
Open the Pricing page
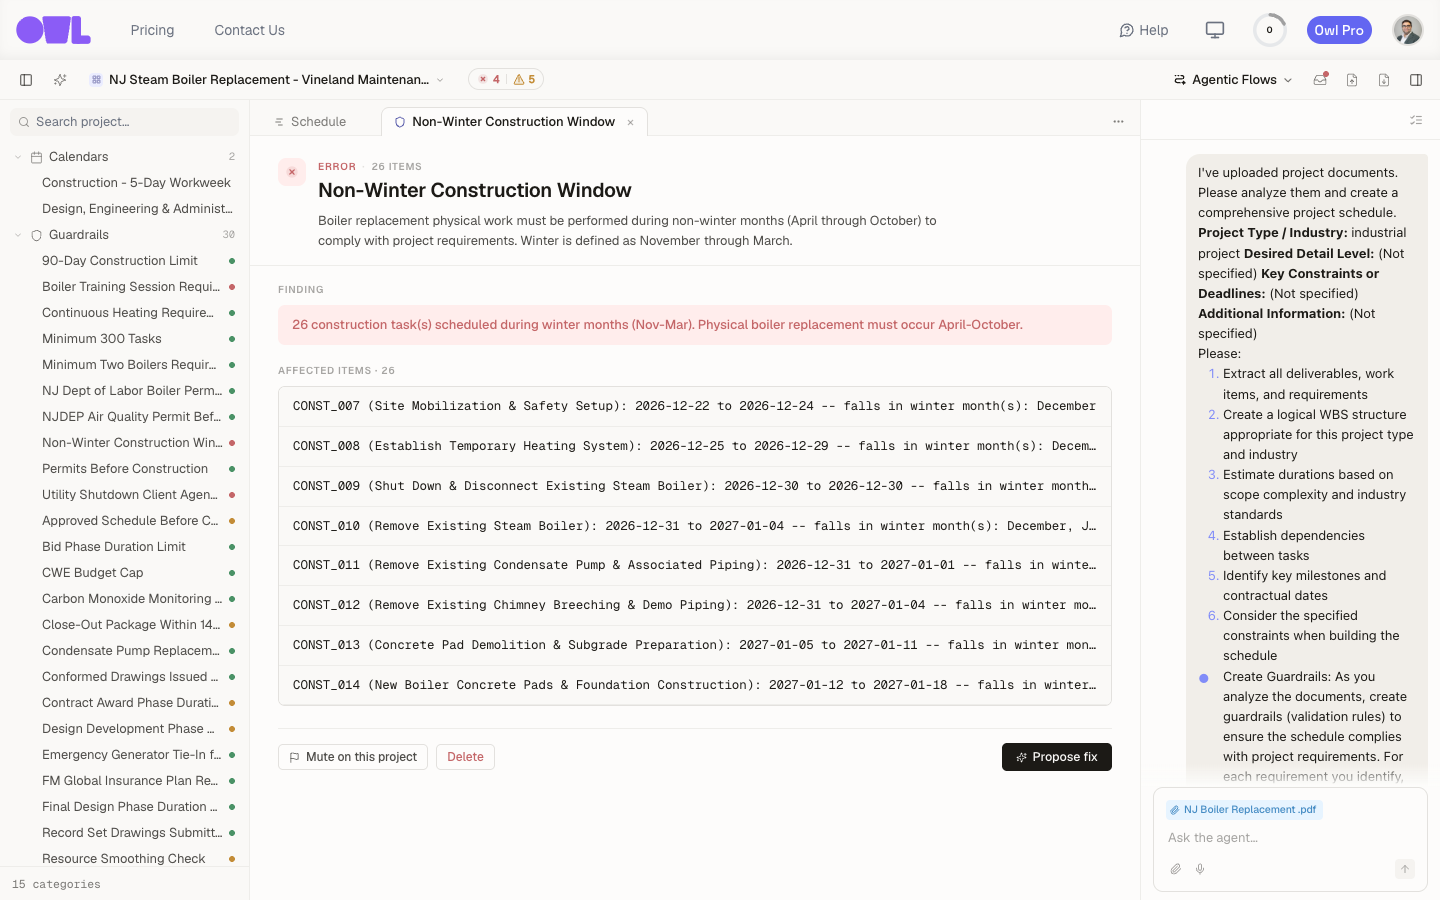point(152,30)
